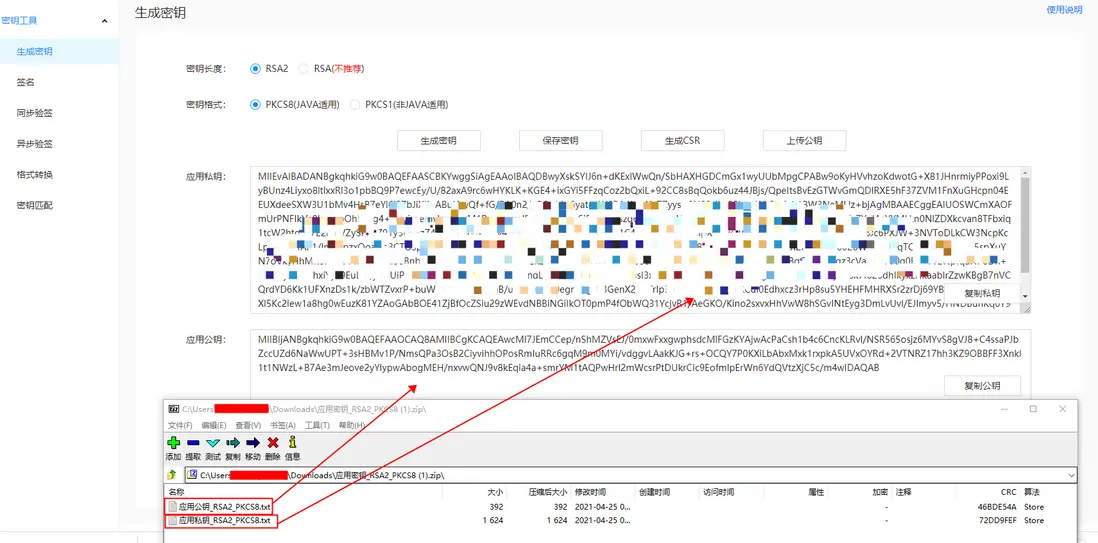Click the 7-Zip Add (添加) icon

[173, 443]
